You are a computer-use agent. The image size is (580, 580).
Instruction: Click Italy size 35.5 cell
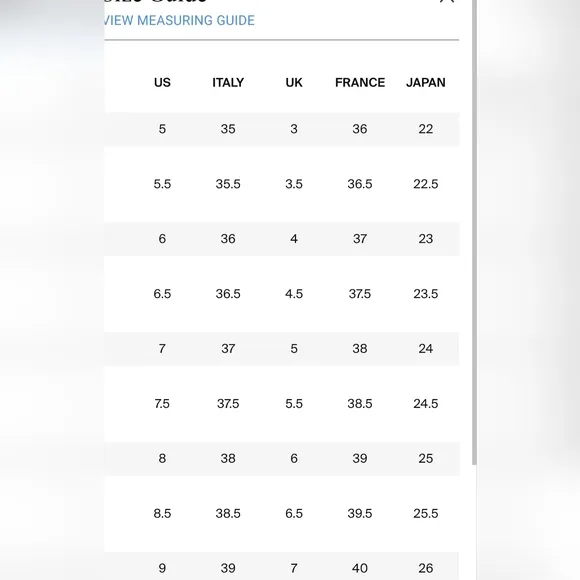(x=228, y=184)
